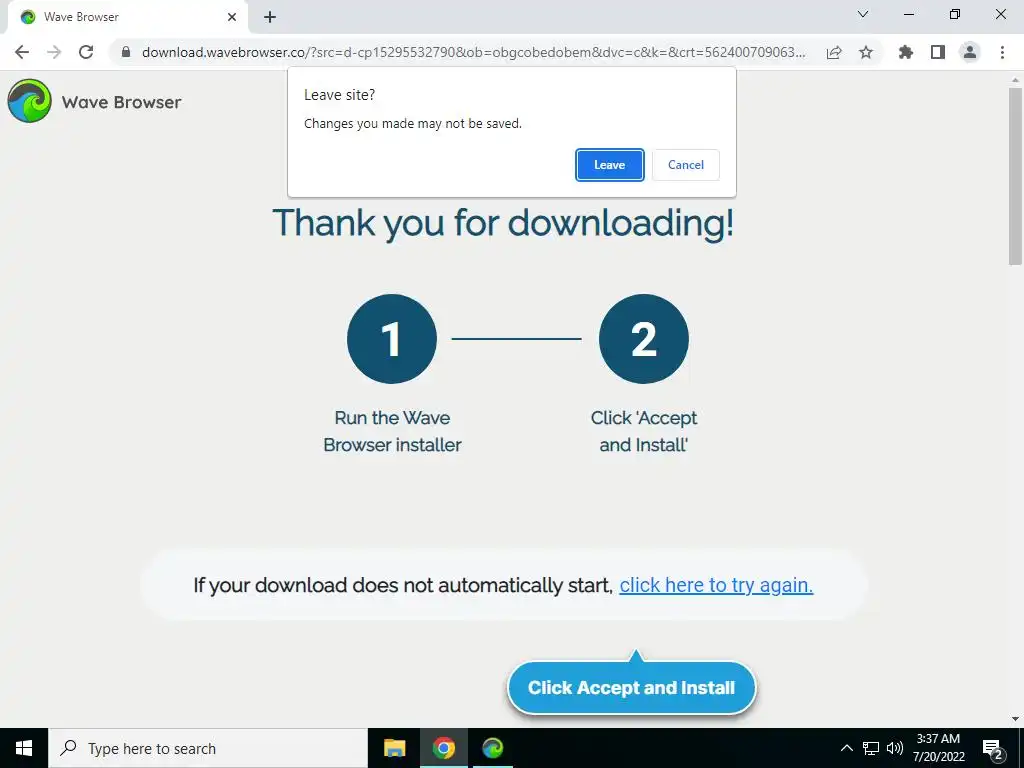The image size is (1024, 768).
Task: Click the browser back arrow
Action: [x=22, y=52]
